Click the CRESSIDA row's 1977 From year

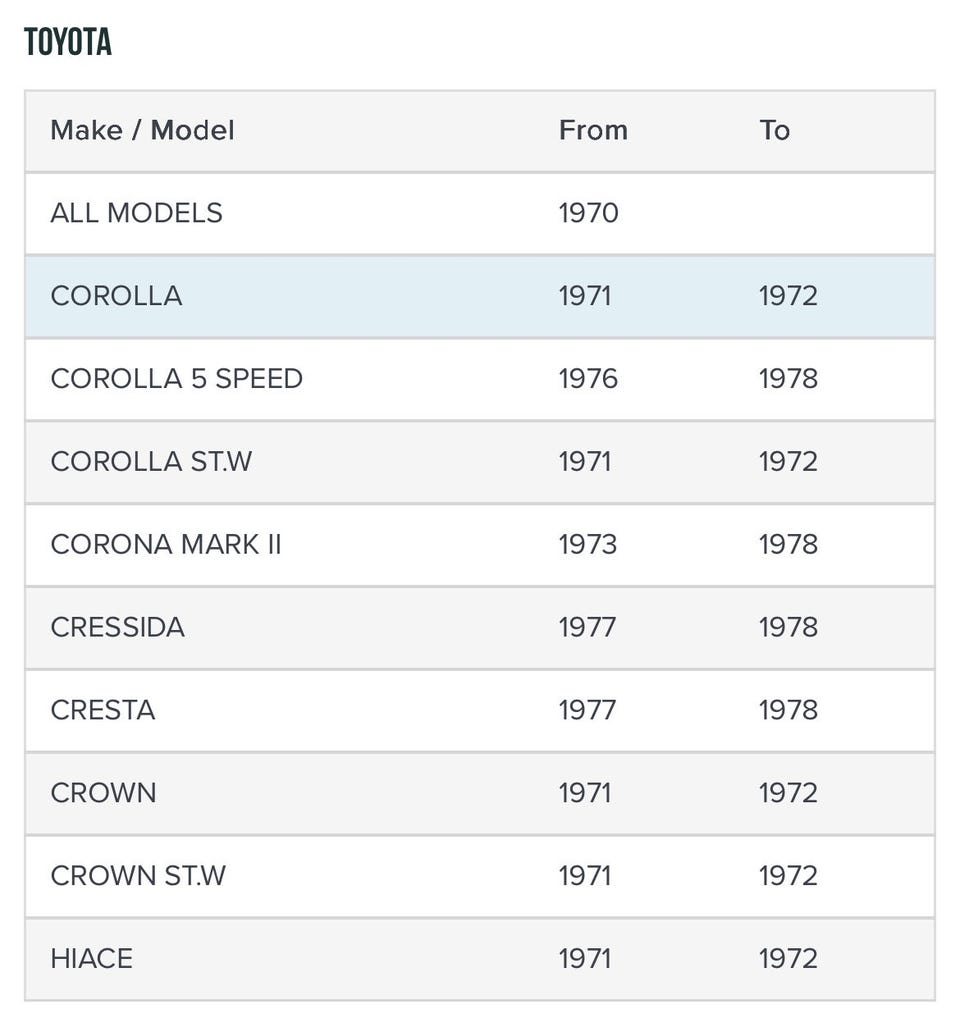pyautogui.click(x=588, y=628)
